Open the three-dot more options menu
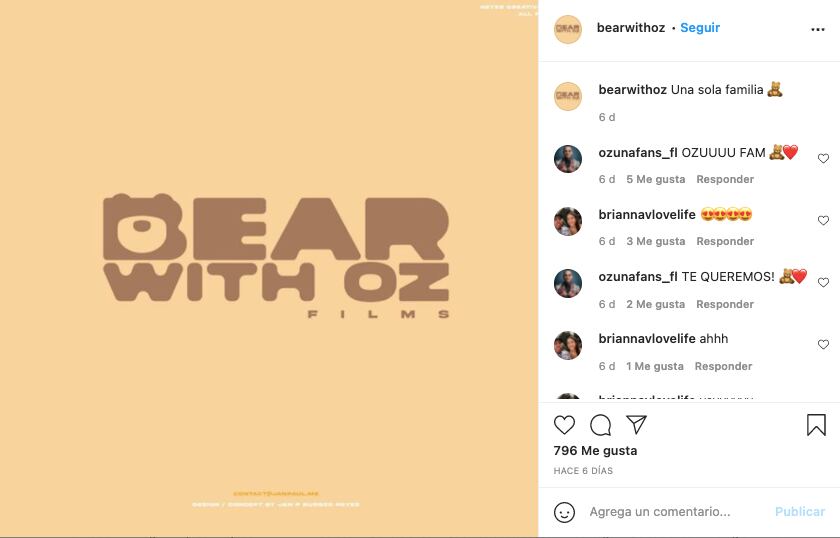The image size is (840, 538). 818,29
